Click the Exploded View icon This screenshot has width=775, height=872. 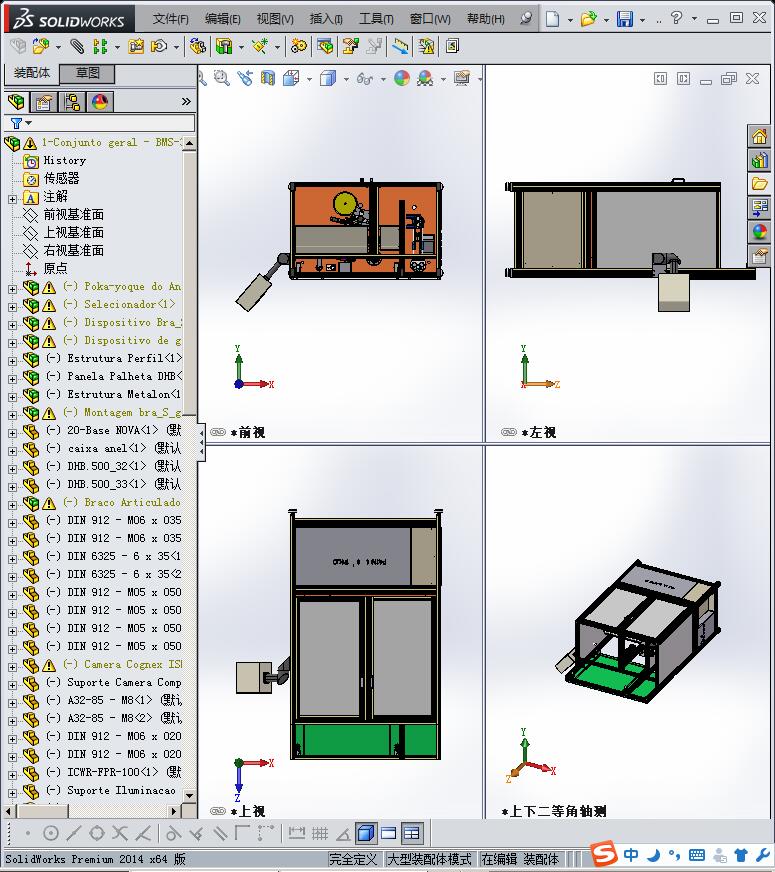coord(350,46)
